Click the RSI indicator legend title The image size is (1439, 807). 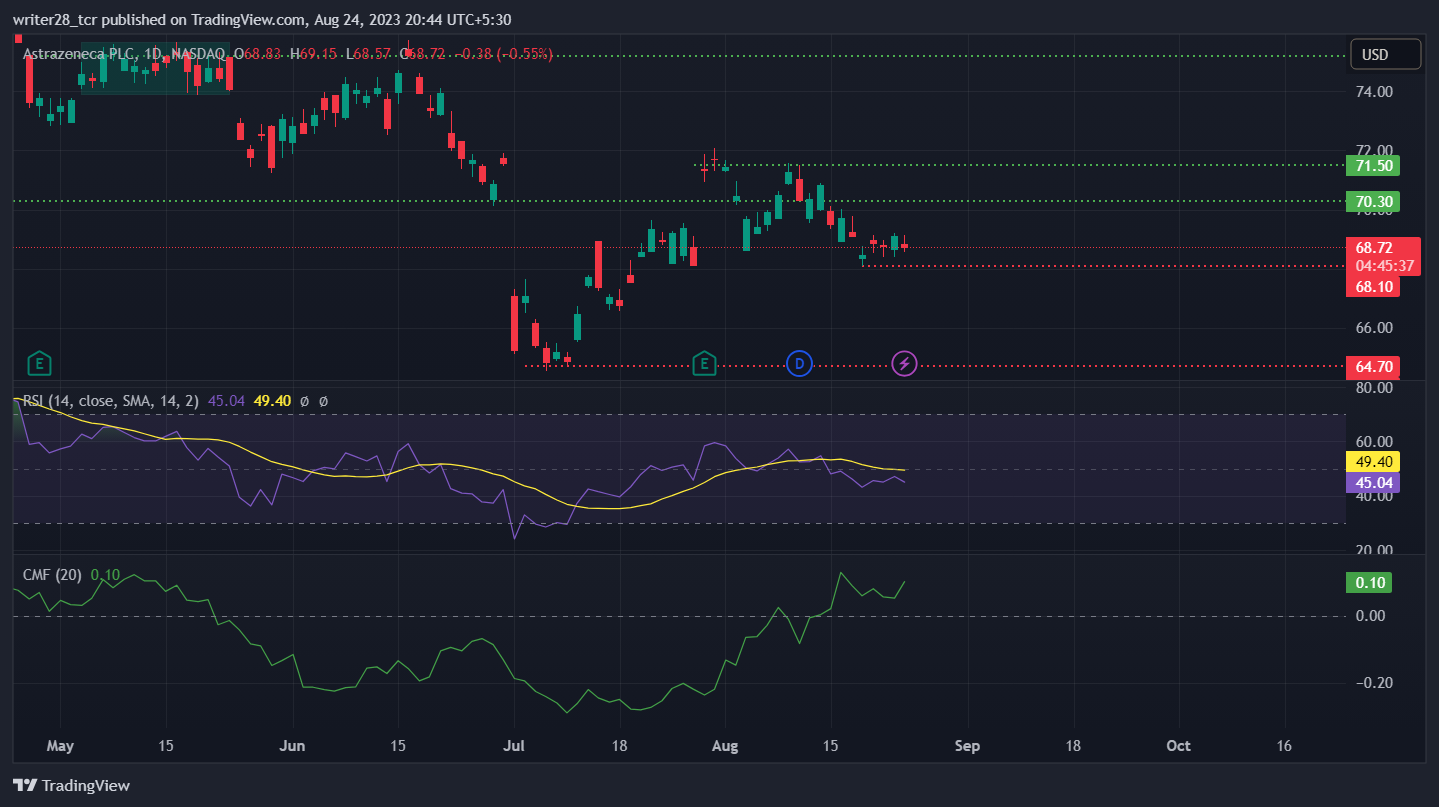coord(111,401)
